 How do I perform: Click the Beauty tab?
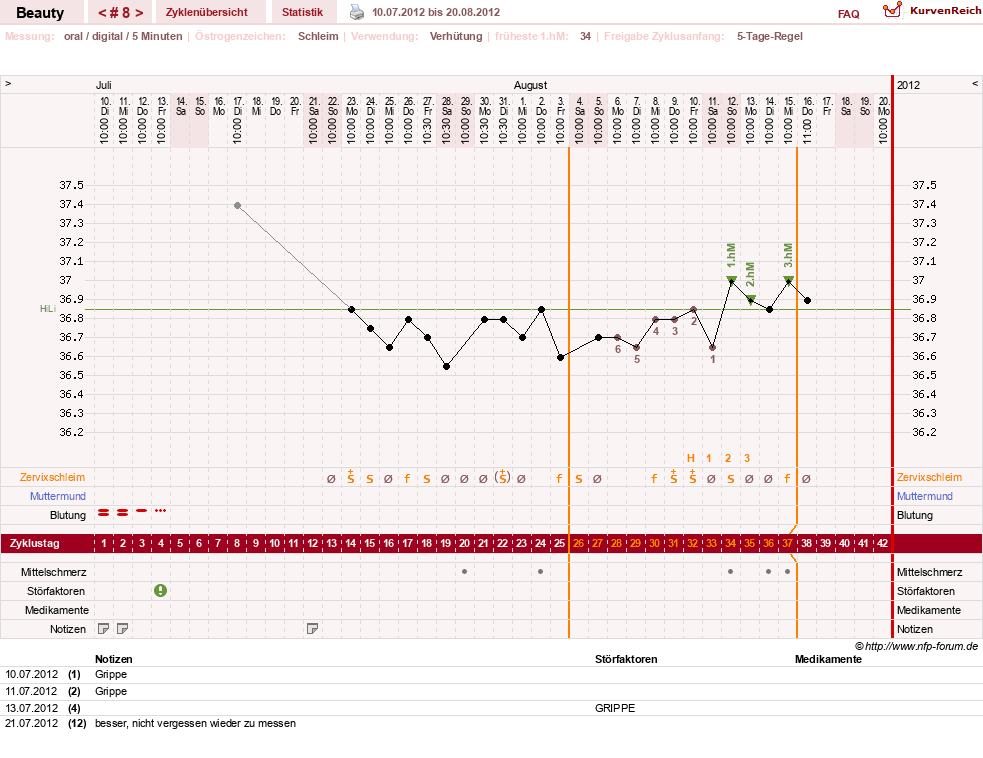[x=40, y=13]
